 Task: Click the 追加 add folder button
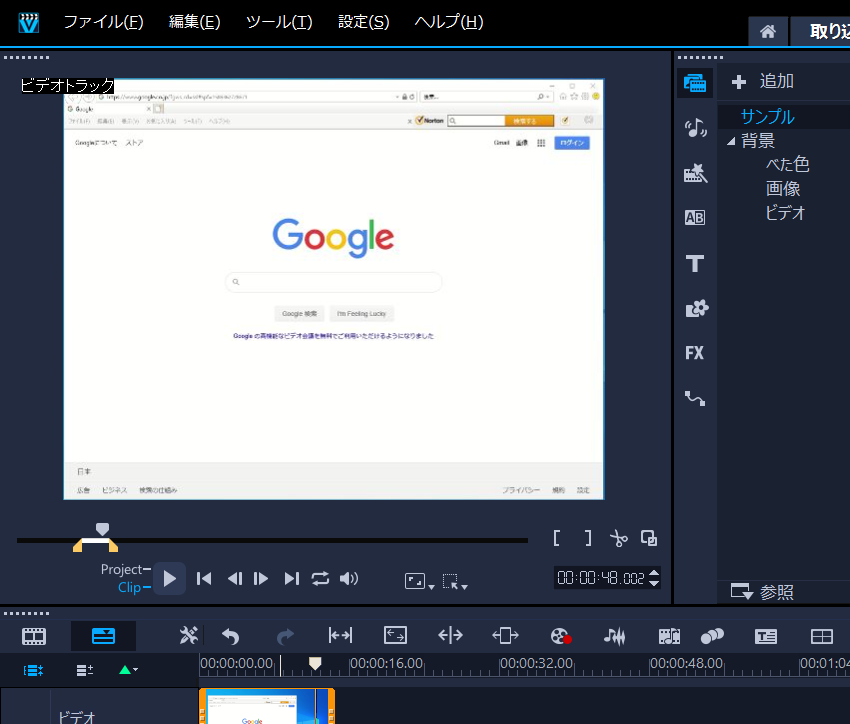[x=762, y=81]
